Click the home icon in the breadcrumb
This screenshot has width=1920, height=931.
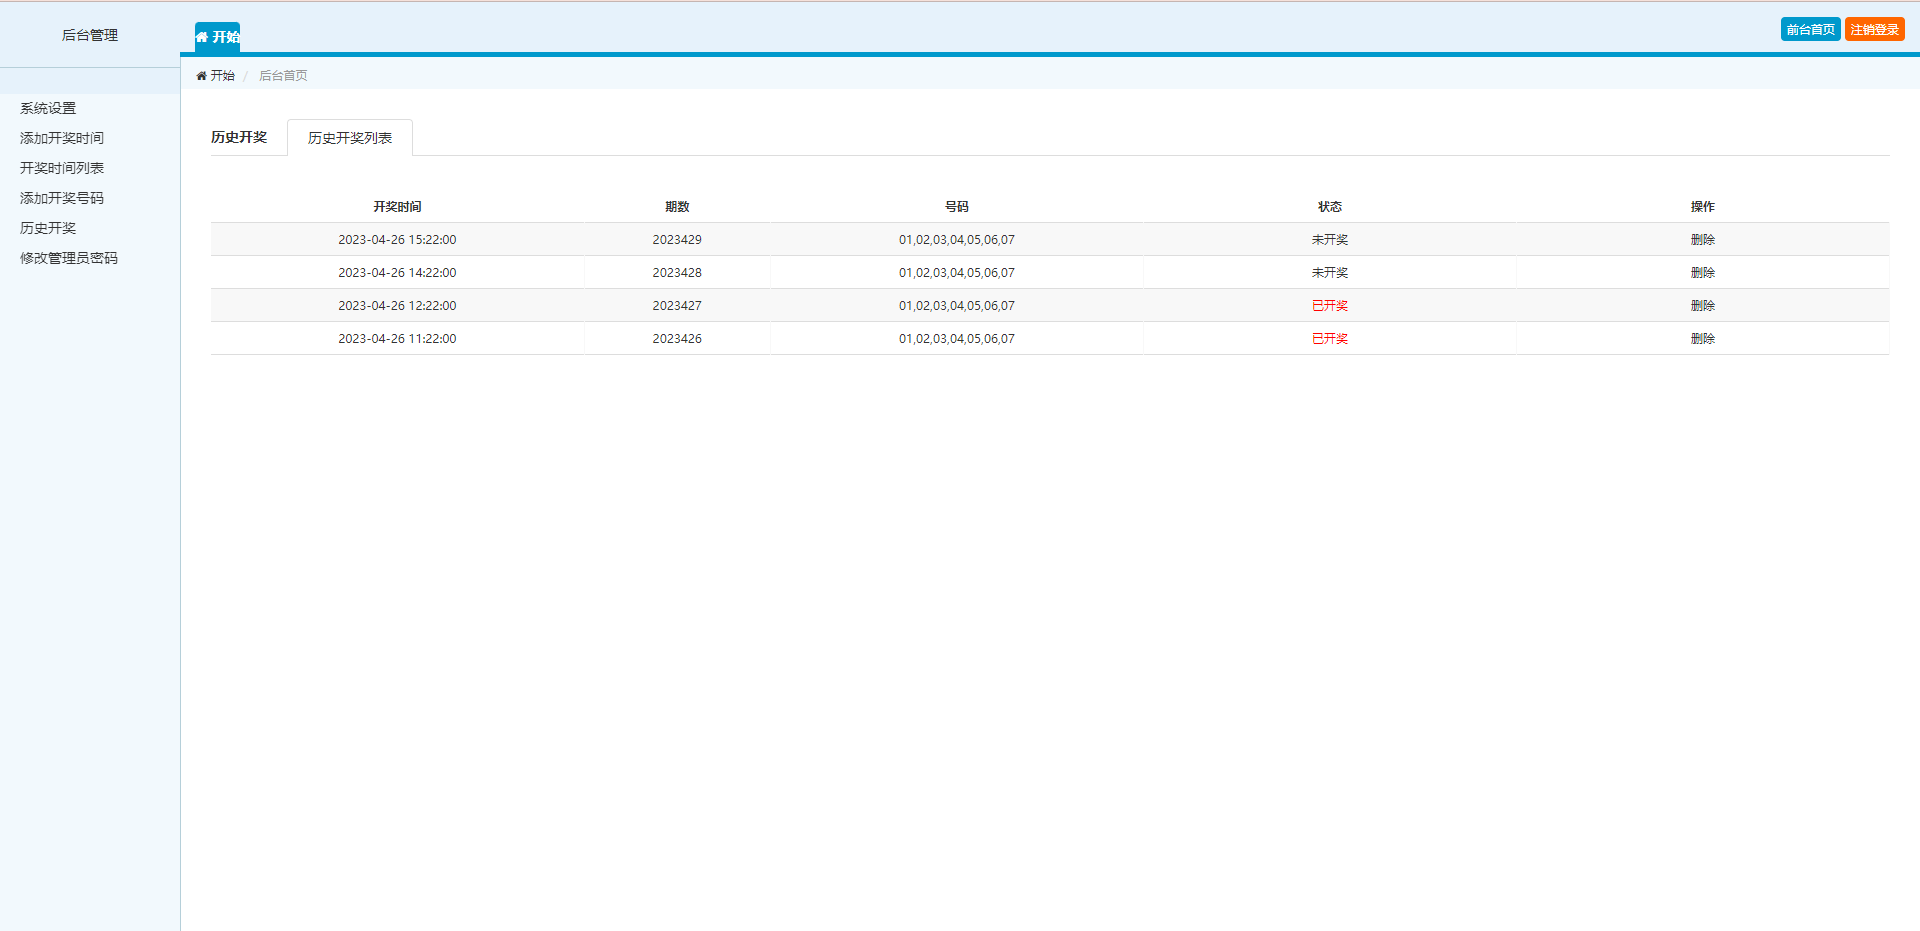[201, 76]
